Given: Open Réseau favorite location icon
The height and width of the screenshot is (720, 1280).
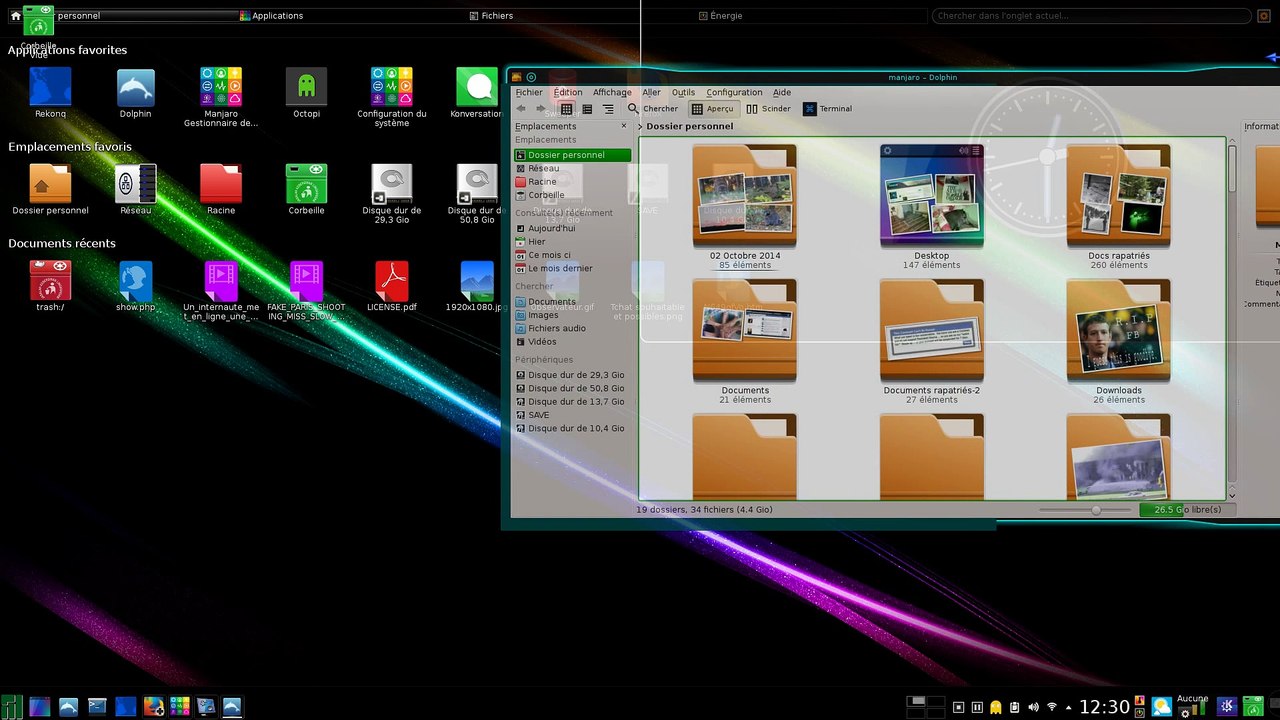Looking at the screenshot, I should (135, 189).
